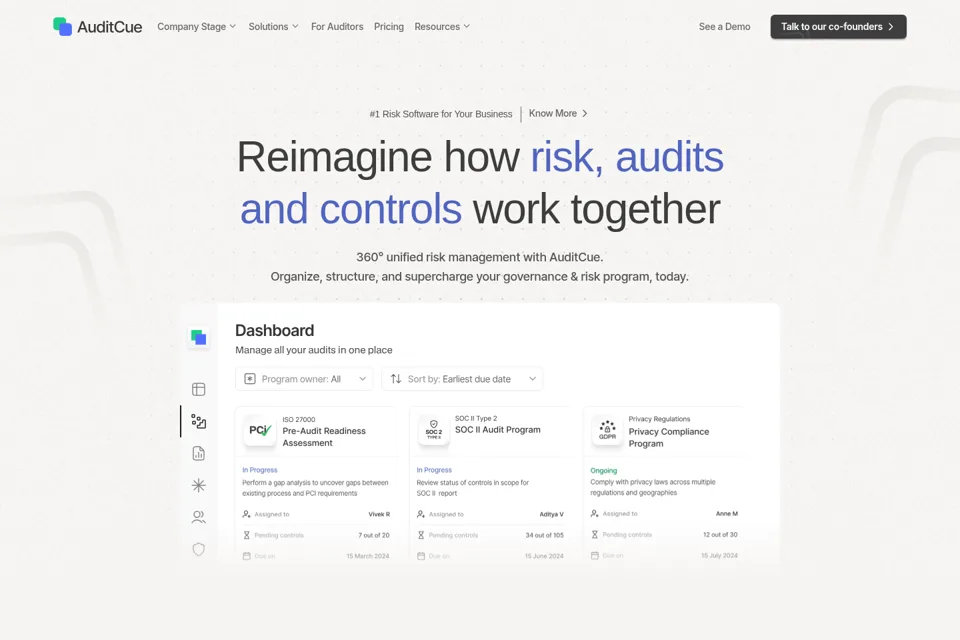This screenshot has width=960, height=640.
Task: Click calendar icon on Privacy Compliance card
Action: click(594, 555)
